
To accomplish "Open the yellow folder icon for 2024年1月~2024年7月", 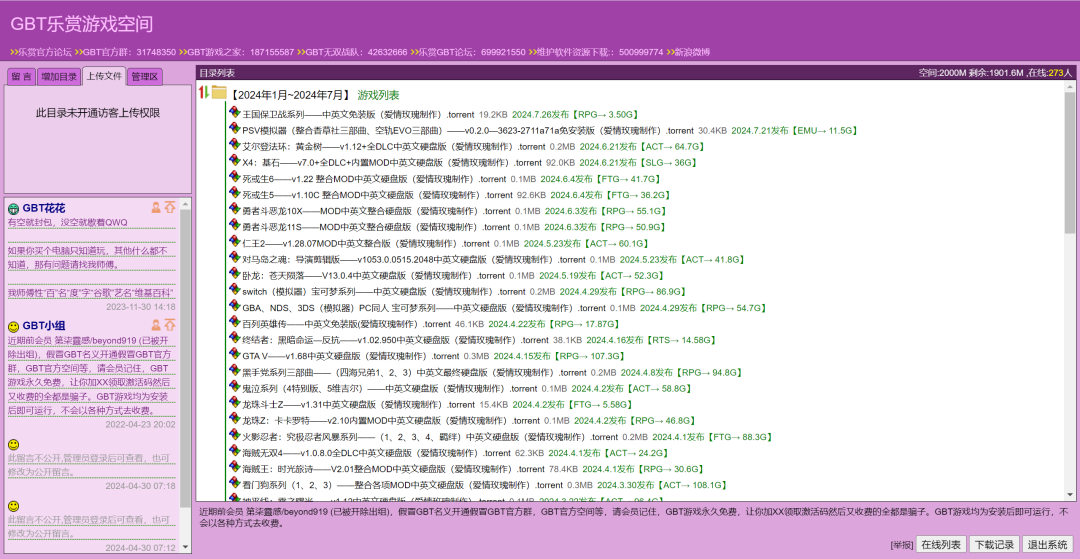I will [219, 92].
